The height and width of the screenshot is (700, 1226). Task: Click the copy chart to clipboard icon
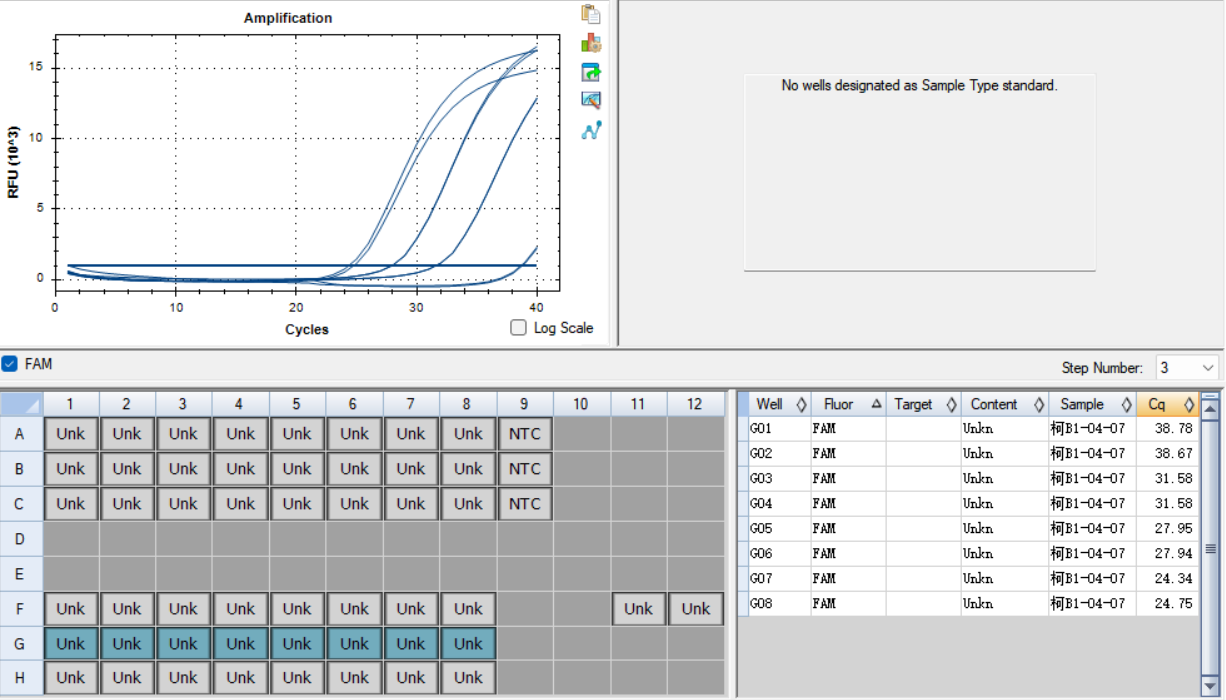pyautogui.click(x=591, y=14)
